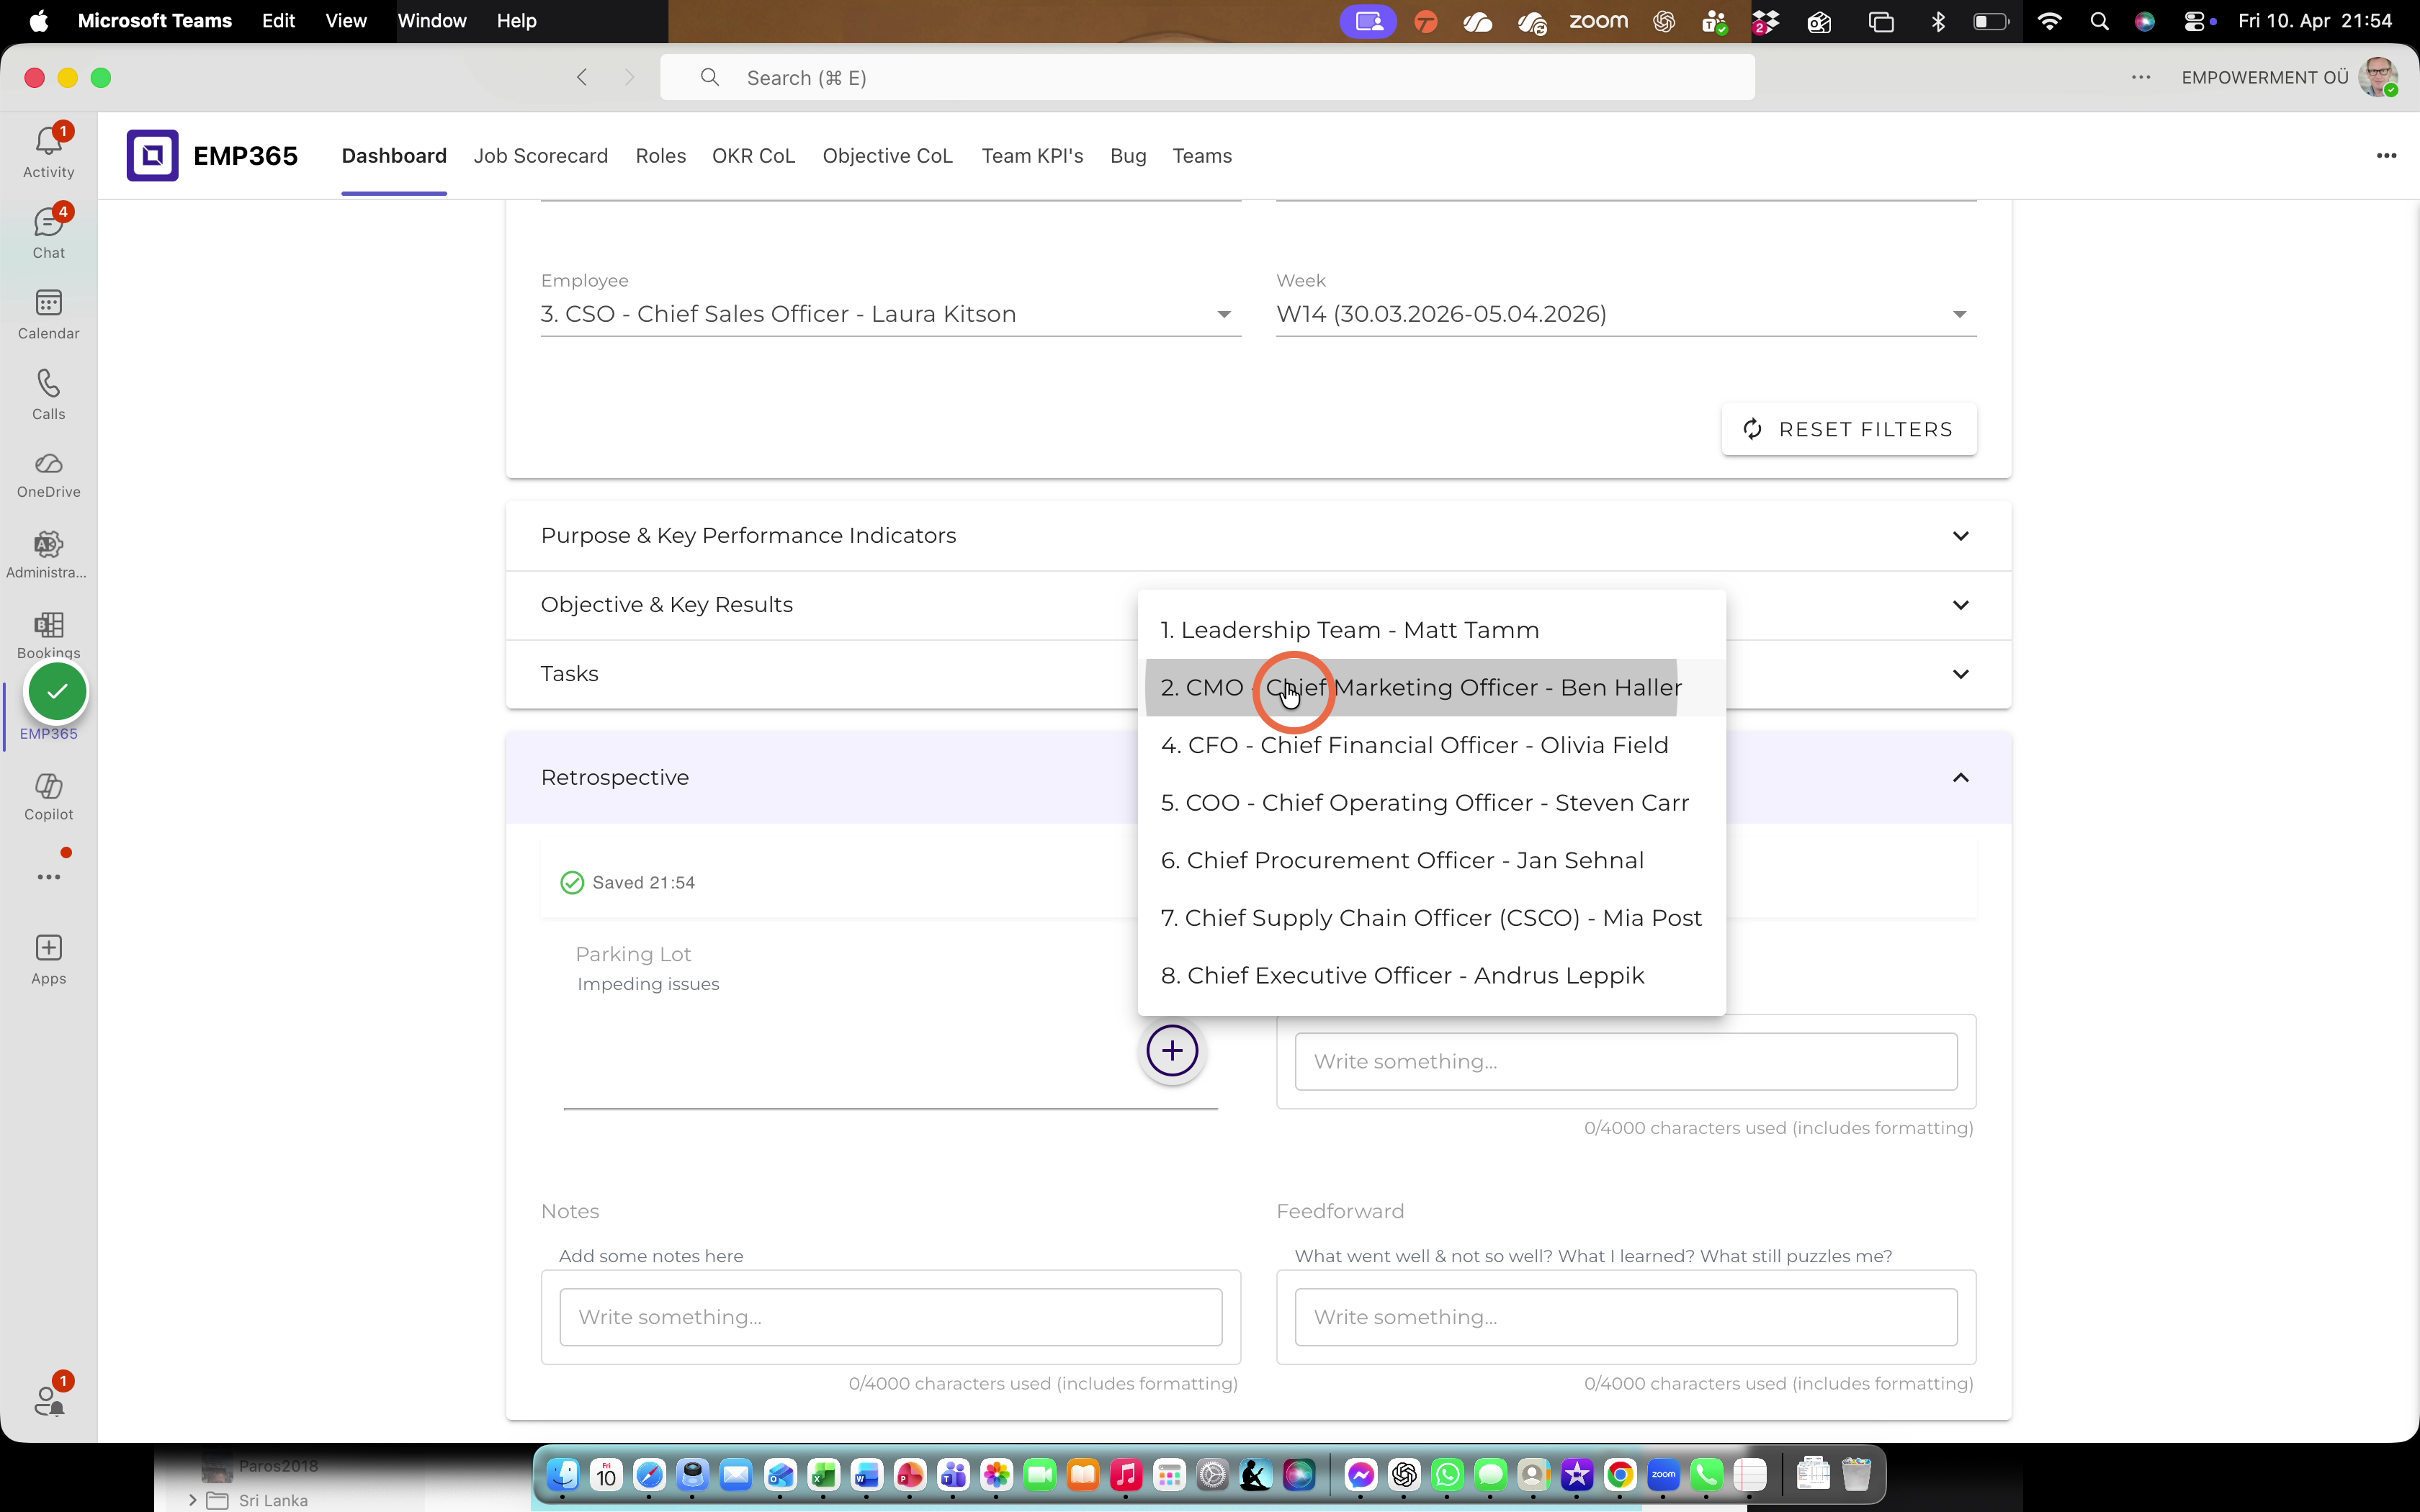
Task: Click the Feedforward text field
Action: click(x=1626, y=1317)
